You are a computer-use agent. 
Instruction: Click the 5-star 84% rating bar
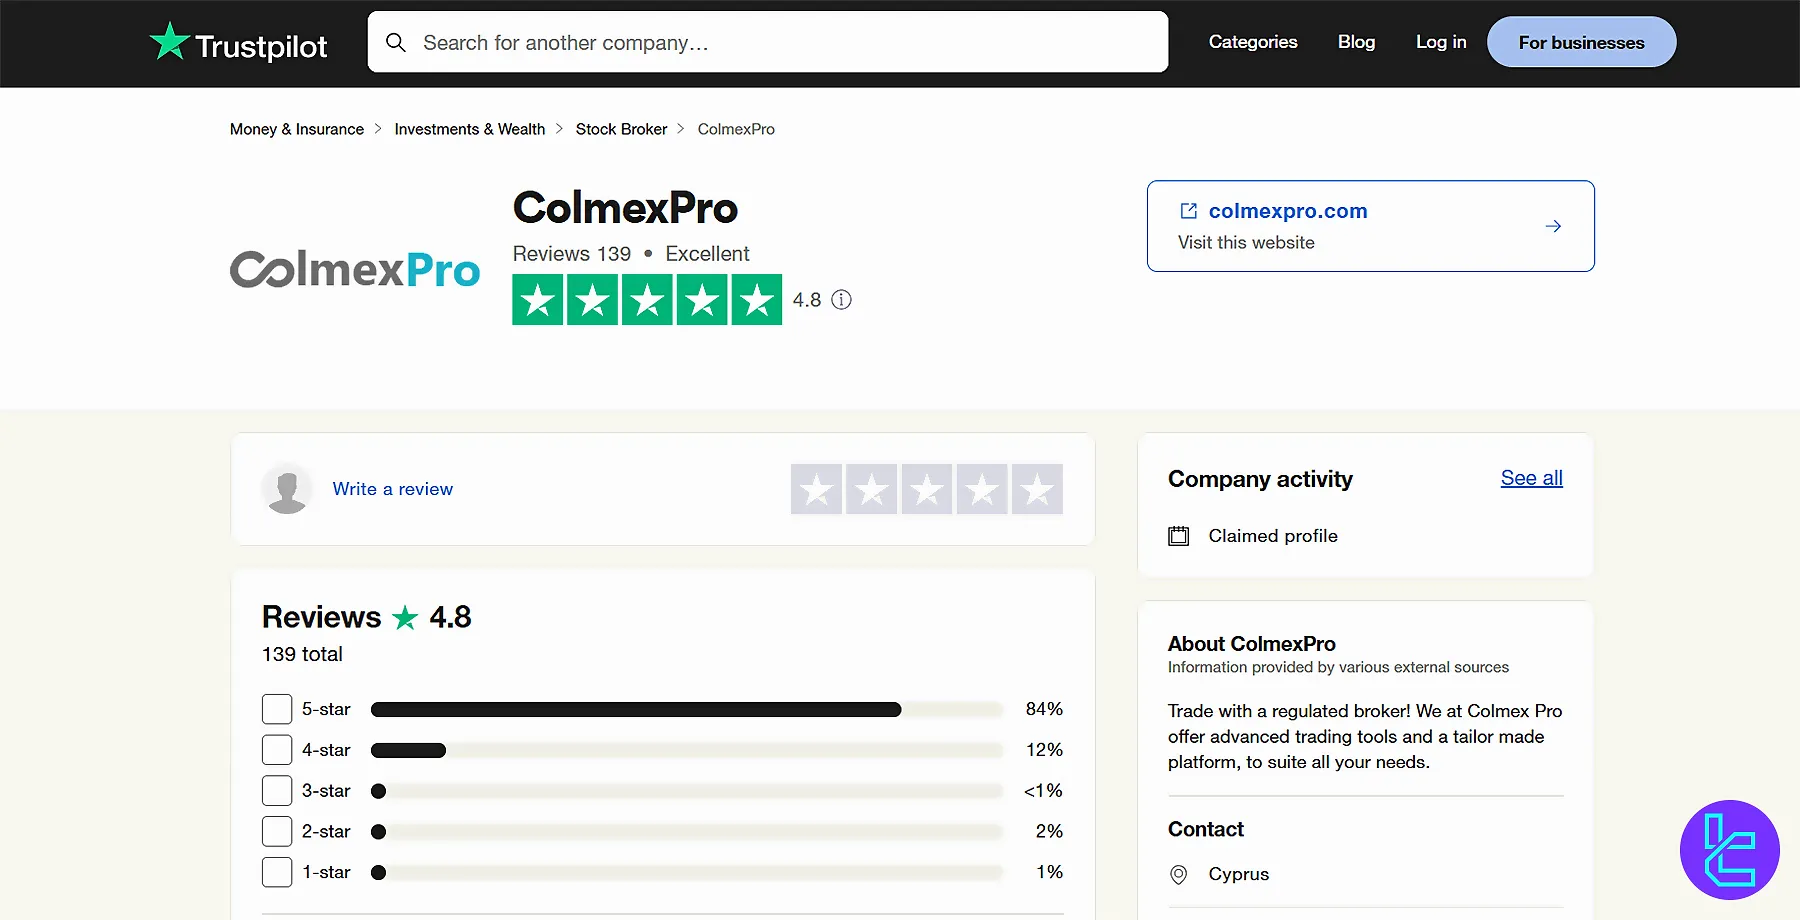pos(686,709)
